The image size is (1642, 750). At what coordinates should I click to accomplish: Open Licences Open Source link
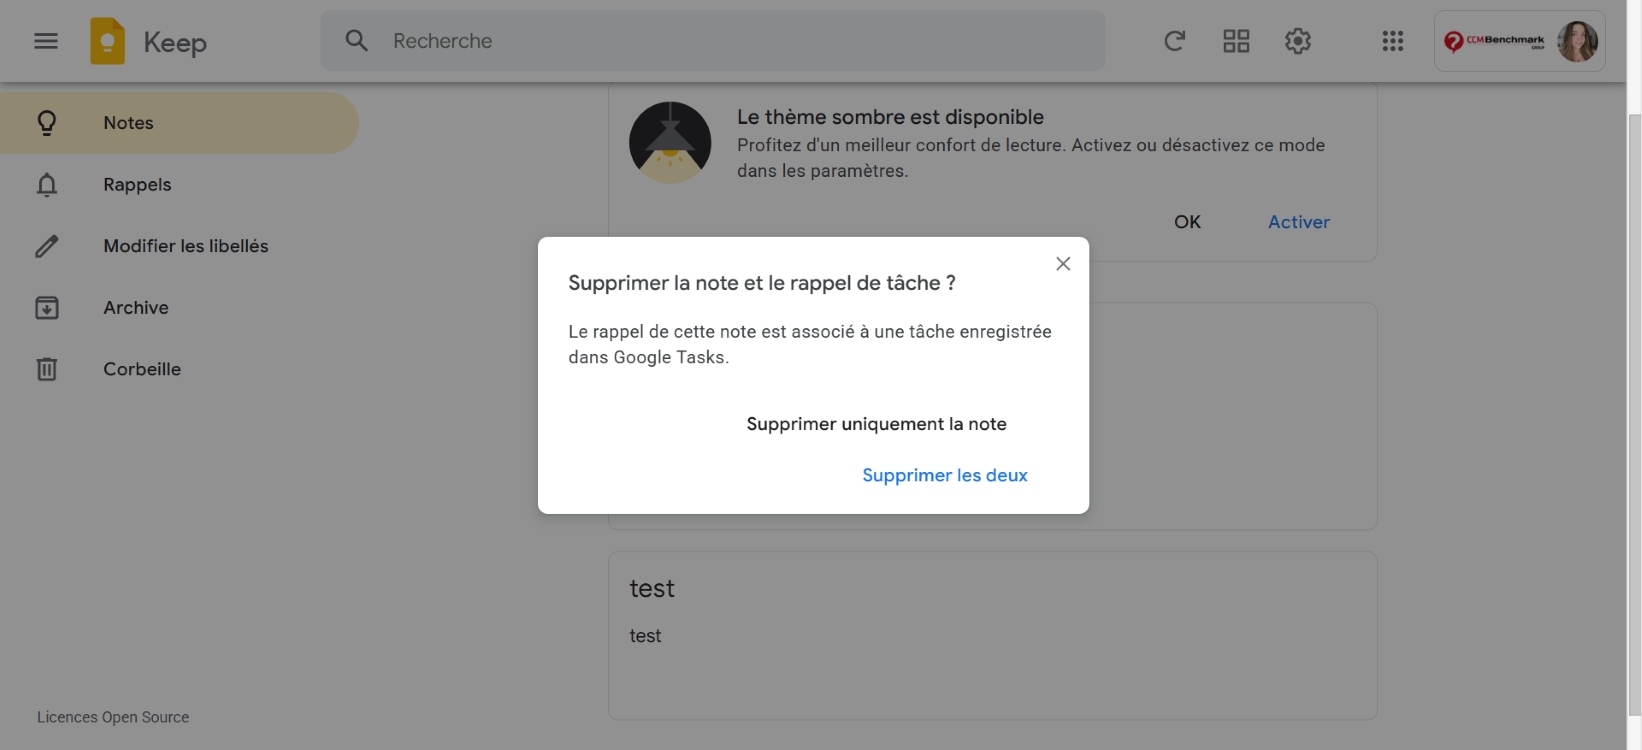(x=113, y=717)
